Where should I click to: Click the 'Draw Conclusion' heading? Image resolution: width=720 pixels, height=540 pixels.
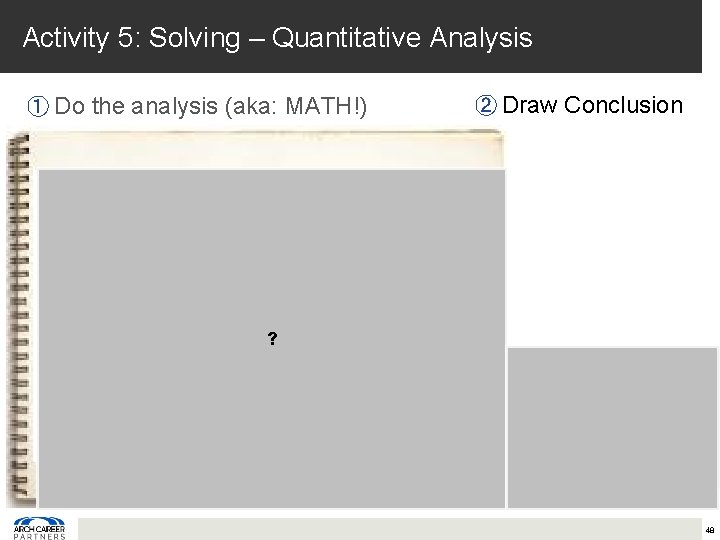[593, 106]
